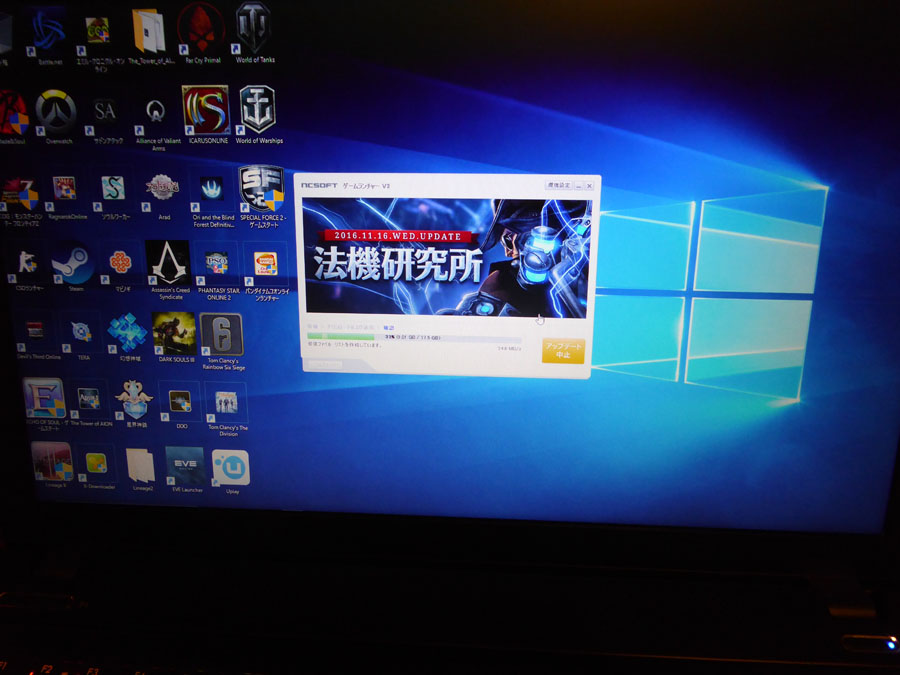Open the DARK SOULS III shortcut

(x=174, y=338)
